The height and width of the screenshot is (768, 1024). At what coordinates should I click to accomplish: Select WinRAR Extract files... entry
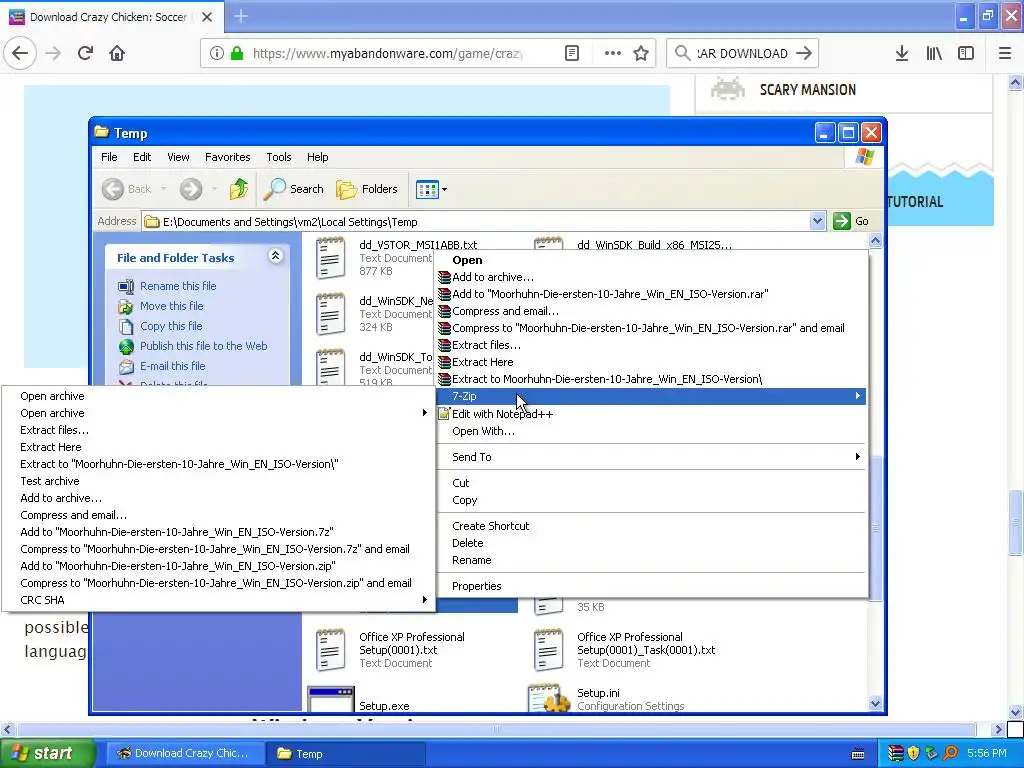click(651, 345)
